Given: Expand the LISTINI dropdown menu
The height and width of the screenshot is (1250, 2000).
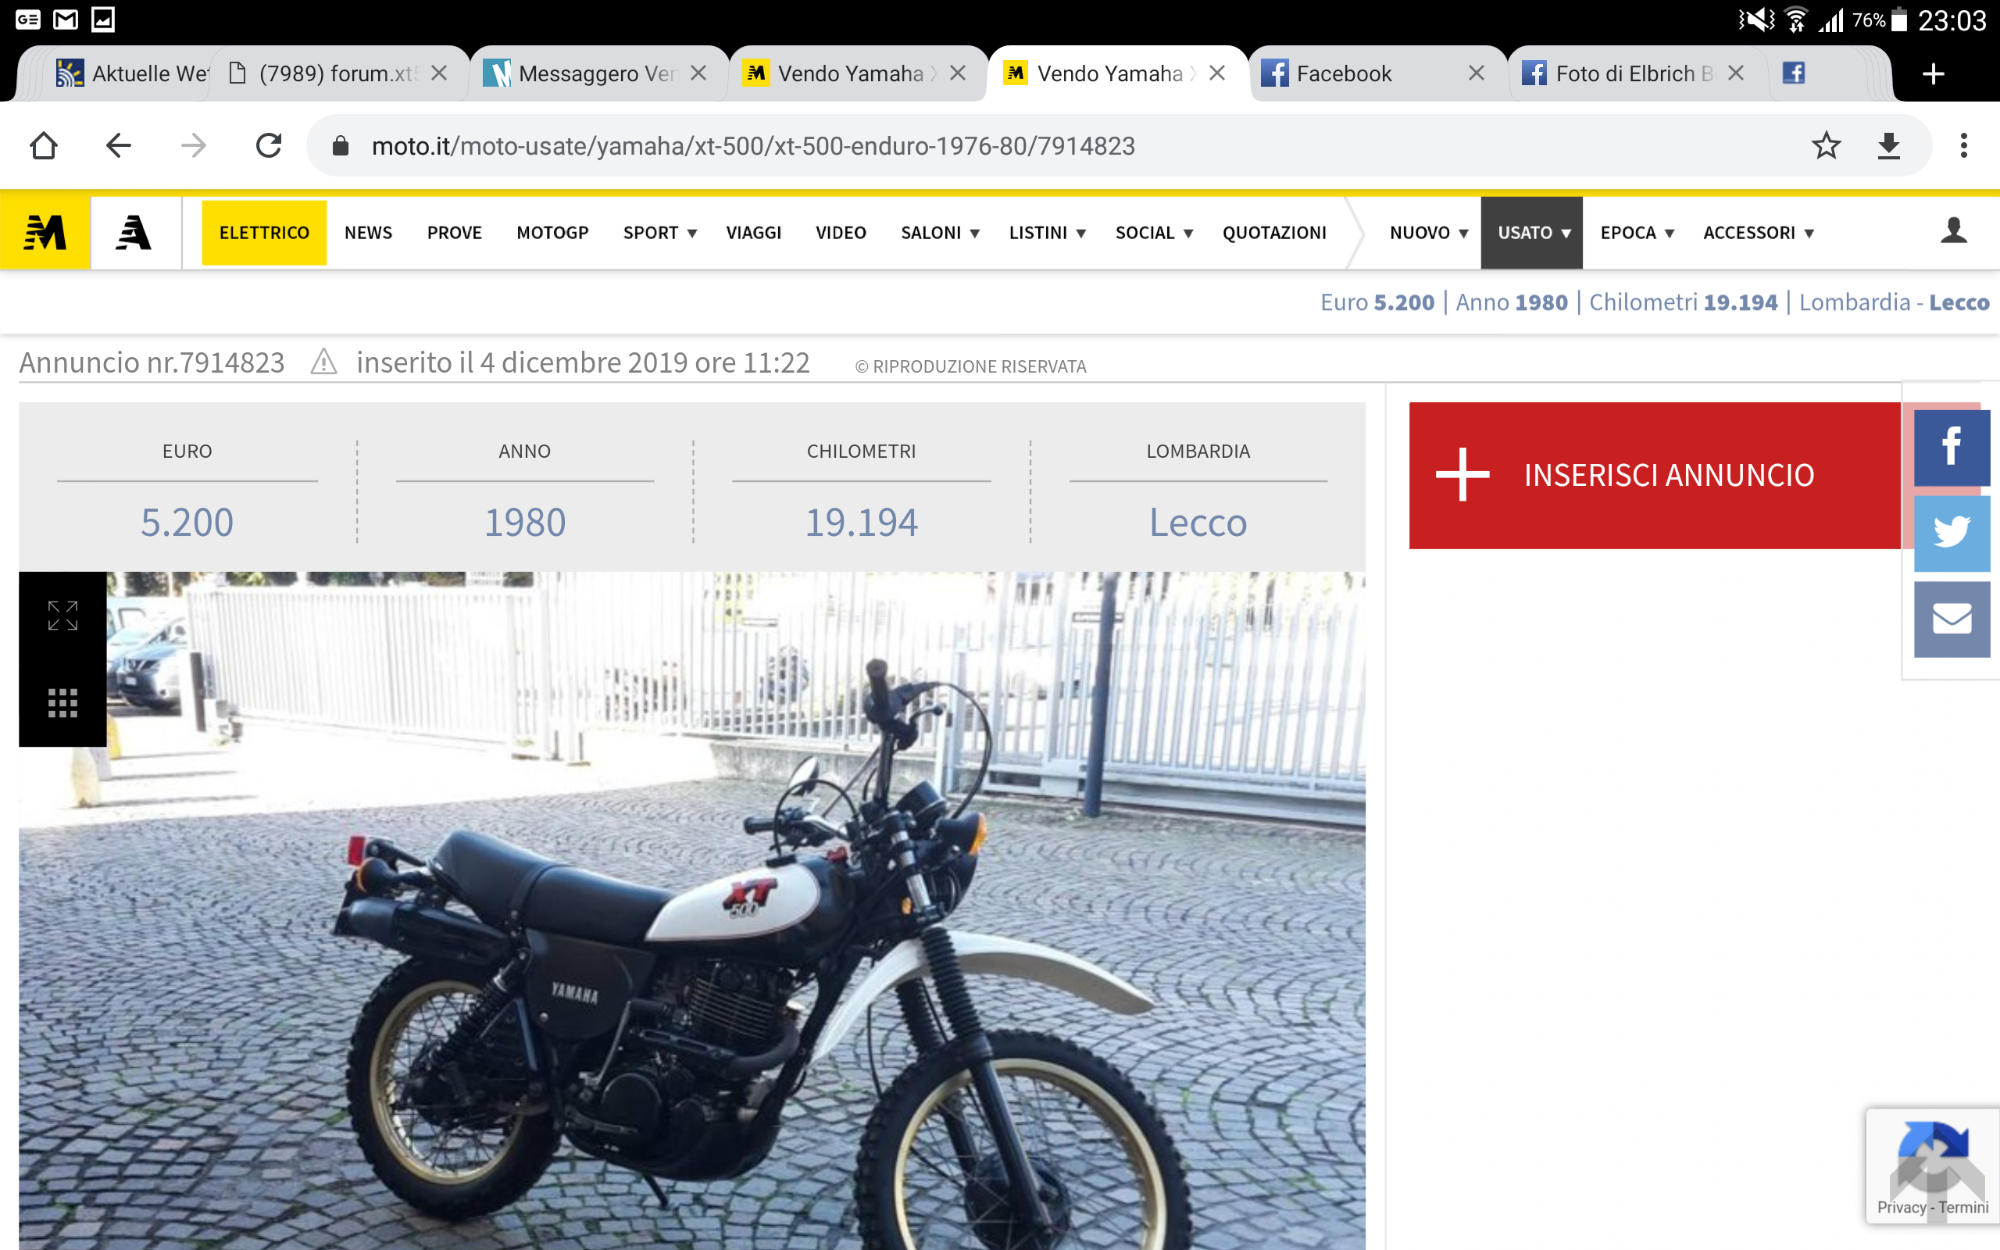Looking at the screenshot, I should coord(1047,233).
